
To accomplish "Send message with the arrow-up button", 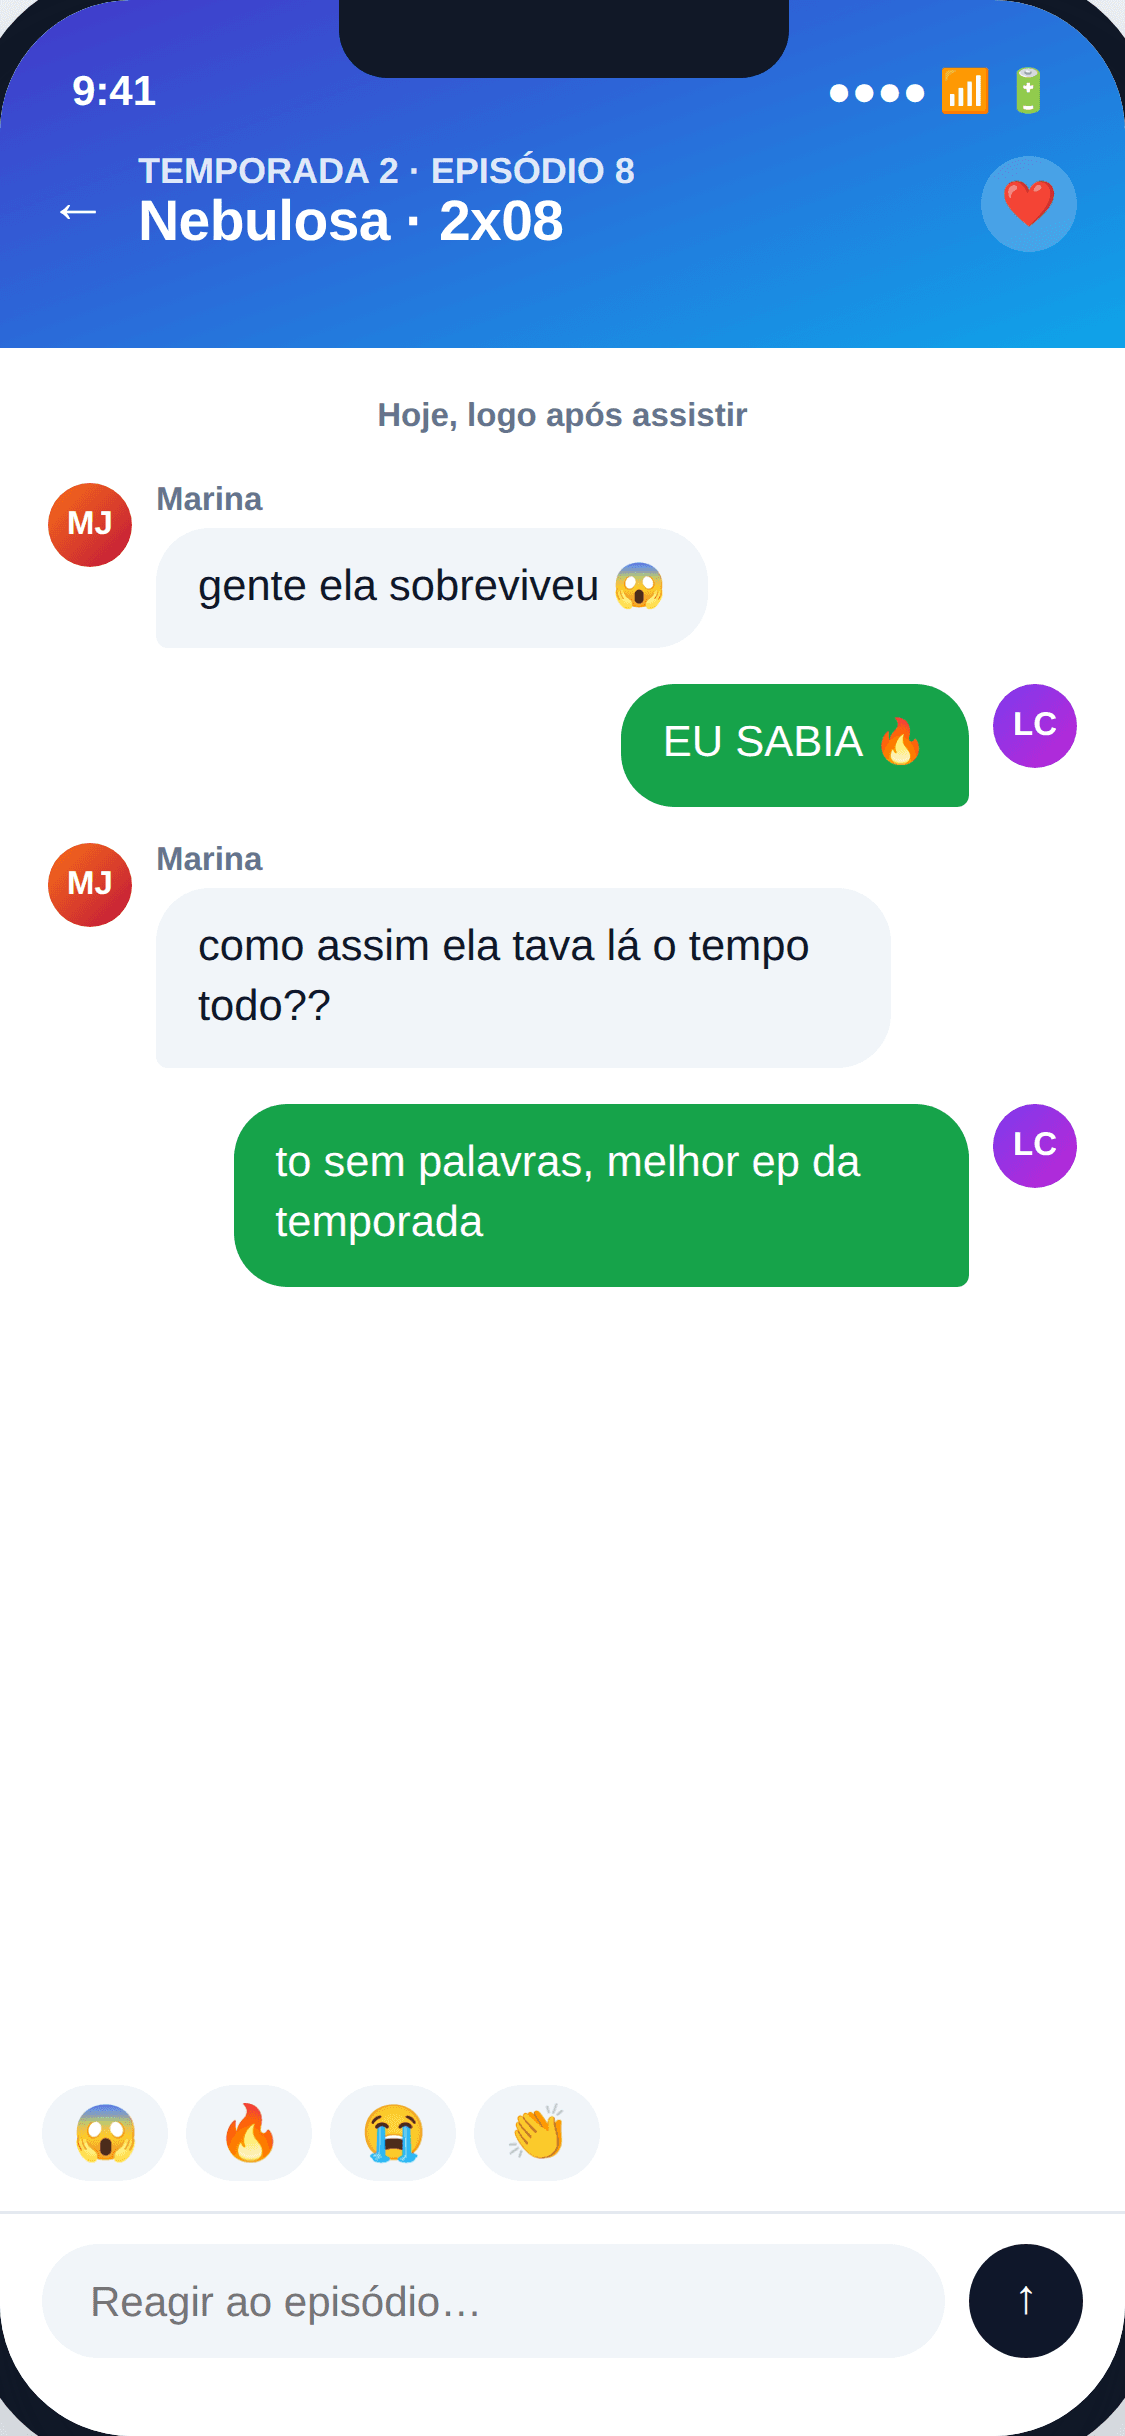I will click(x=1025, y=2301).
